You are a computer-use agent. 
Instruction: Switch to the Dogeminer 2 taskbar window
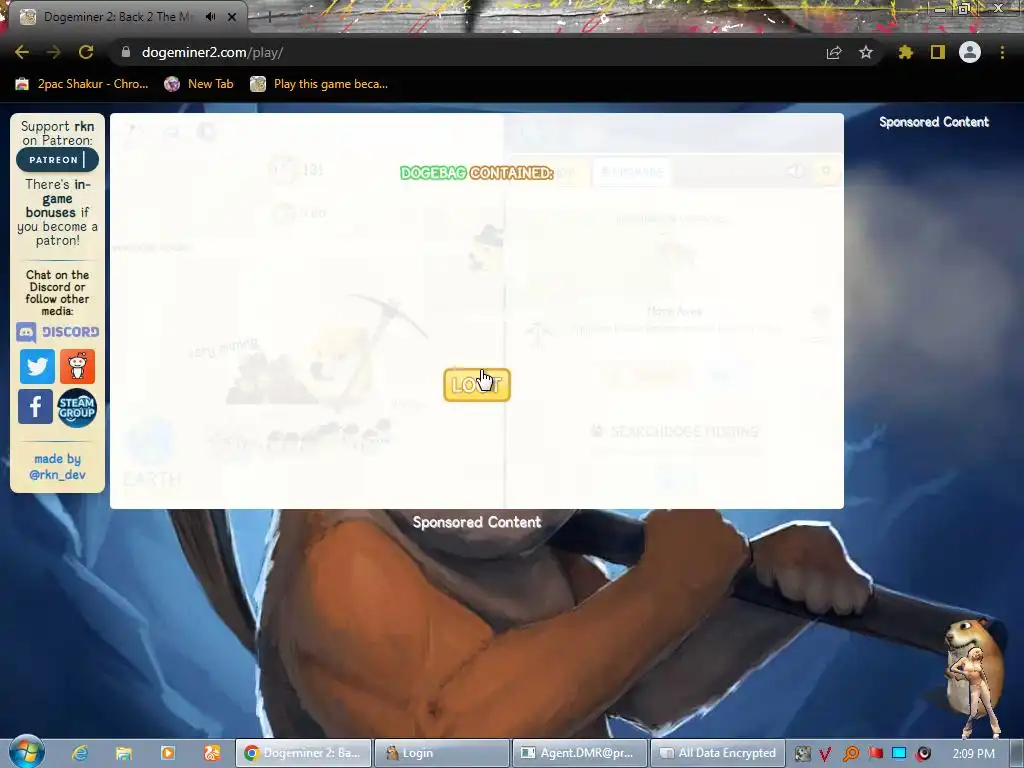tap(304, 753)
